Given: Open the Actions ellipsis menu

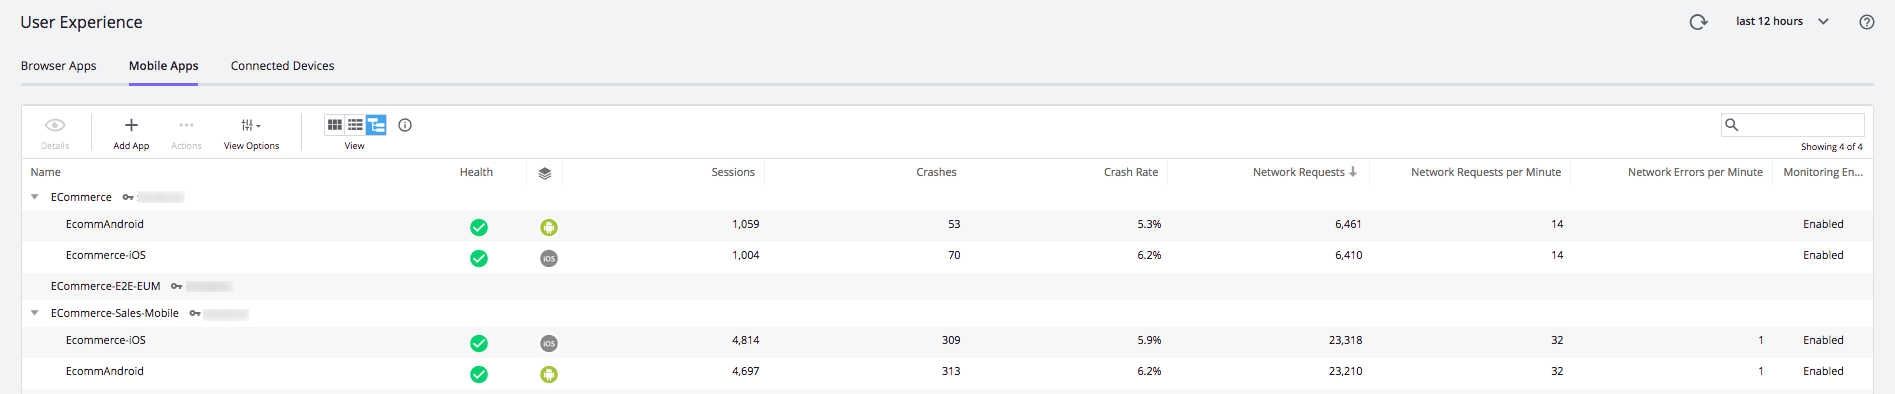Looking at the screenshot, I should coord(186,125).
